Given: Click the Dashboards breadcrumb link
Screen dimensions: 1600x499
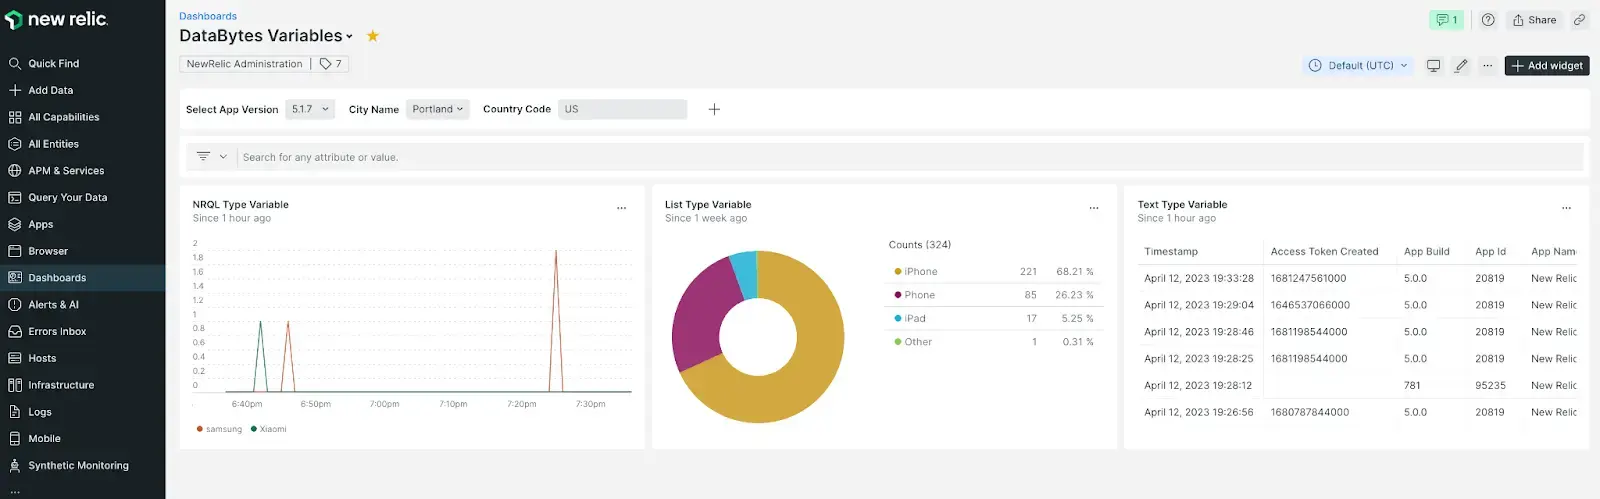Looking at the screenshot, I should [208, 16].
